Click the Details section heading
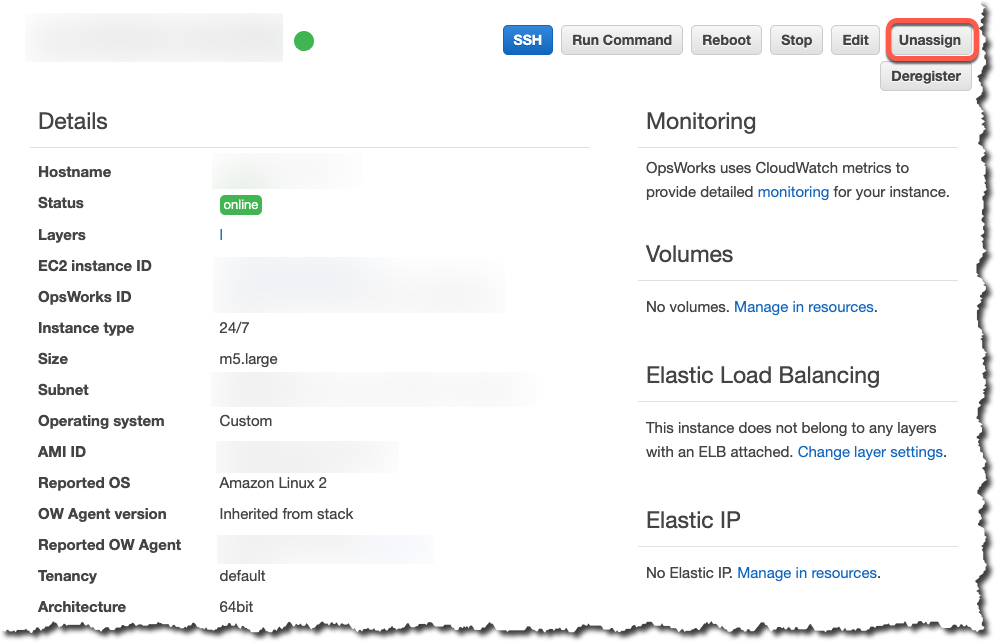997x643 pixels. [x=72, y=121]
